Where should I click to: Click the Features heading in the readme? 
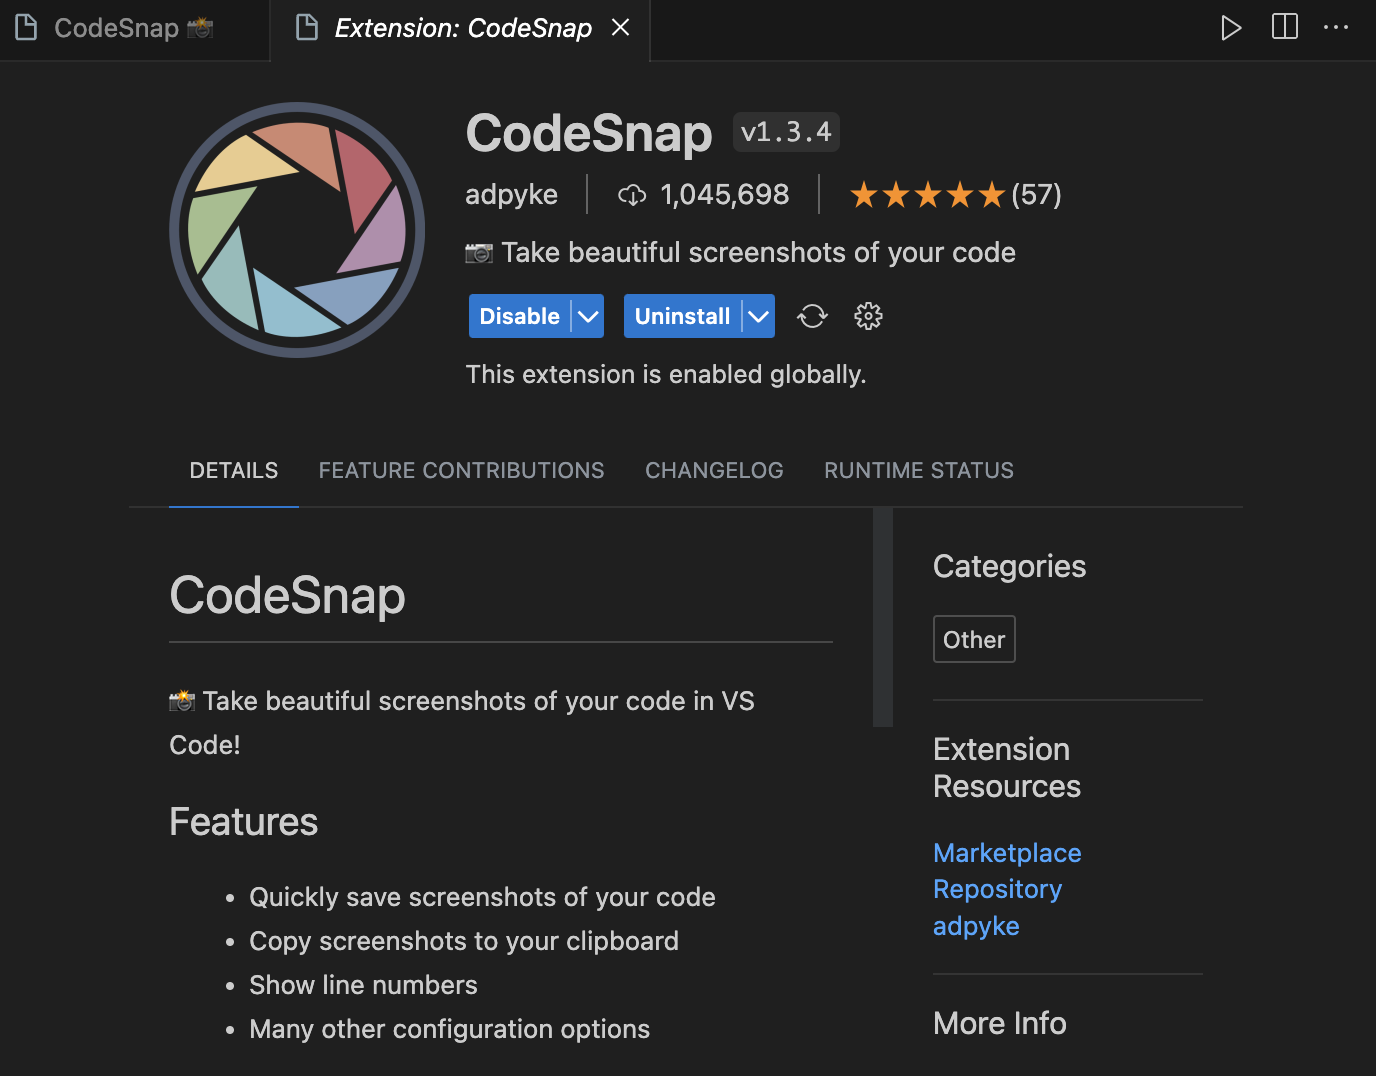(x=244, y=822)
